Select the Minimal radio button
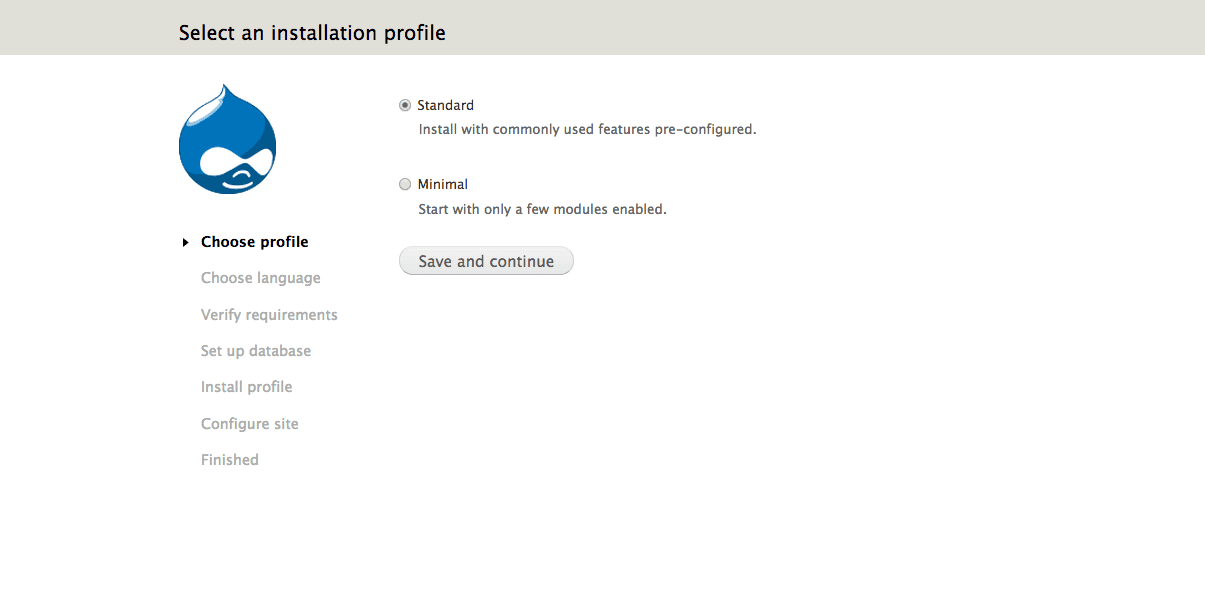The image size is (1205, 604). (405, 184)
